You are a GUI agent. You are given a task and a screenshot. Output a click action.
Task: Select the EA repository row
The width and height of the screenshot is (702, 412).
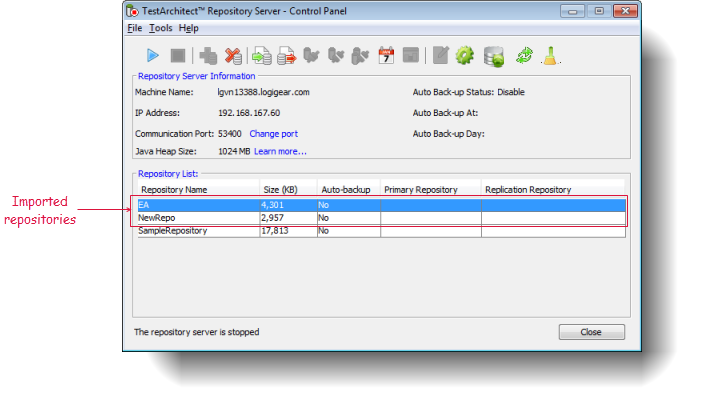tap(381, 205)
